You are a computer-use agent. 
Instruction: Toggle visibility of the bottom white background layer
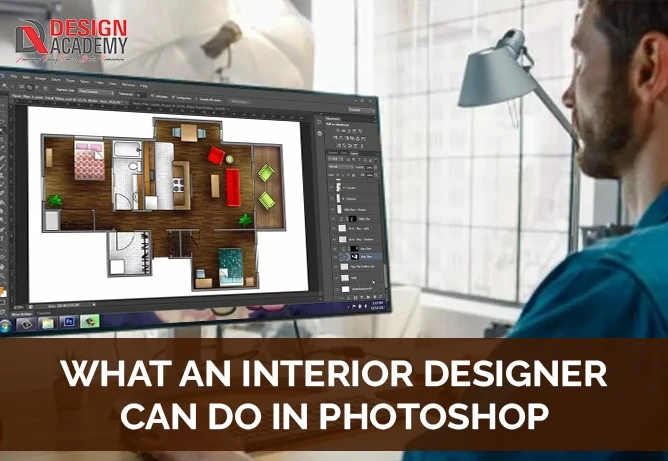[x=337, y=289]
